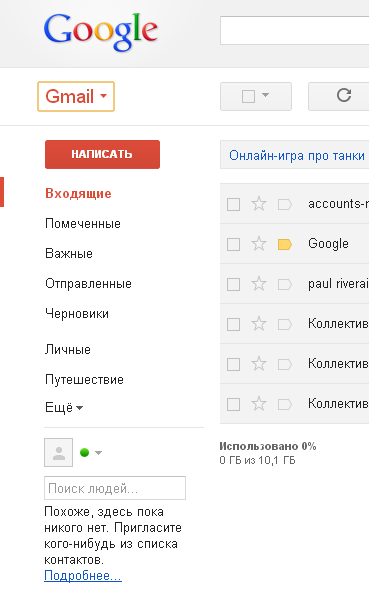Open select-all dropdown arrow in toolbar
This screenshot has width=369, height=600.
pos(266,95)
